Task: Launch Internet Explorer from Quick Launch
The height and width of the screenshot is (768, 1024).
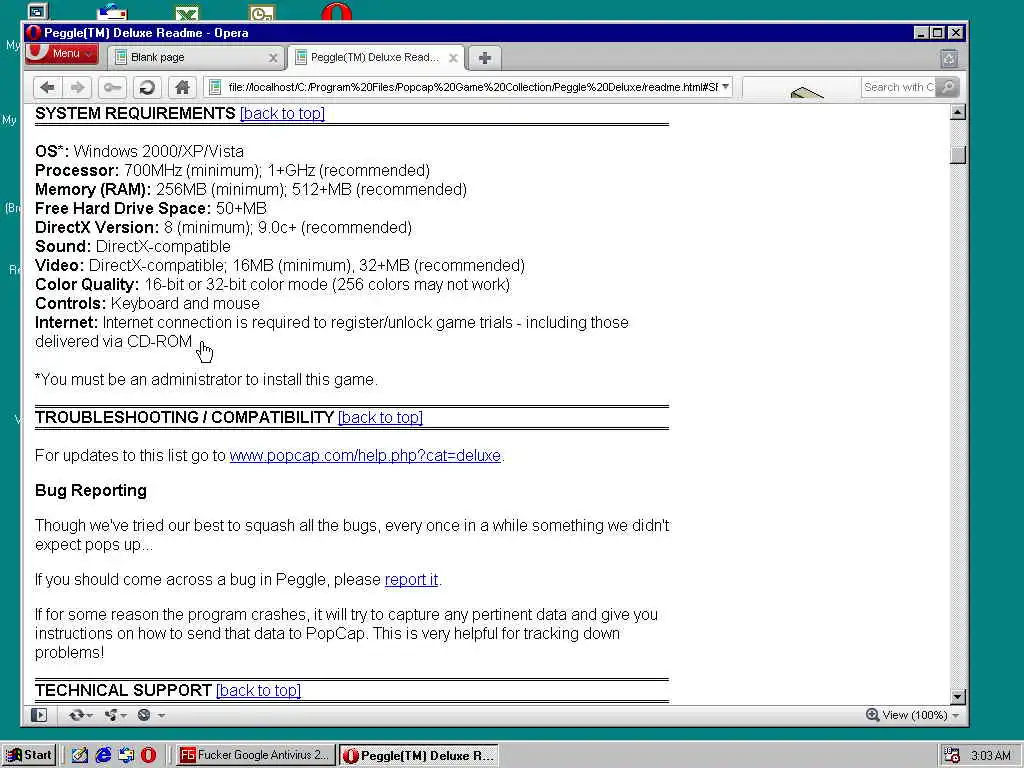Action: click(103, 755)
